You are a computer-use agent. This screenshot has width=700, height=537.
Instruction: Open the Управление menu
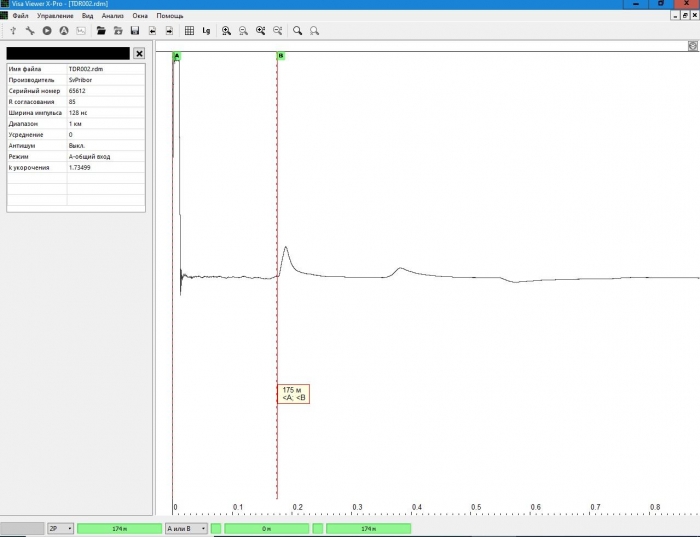coord(55,16)
